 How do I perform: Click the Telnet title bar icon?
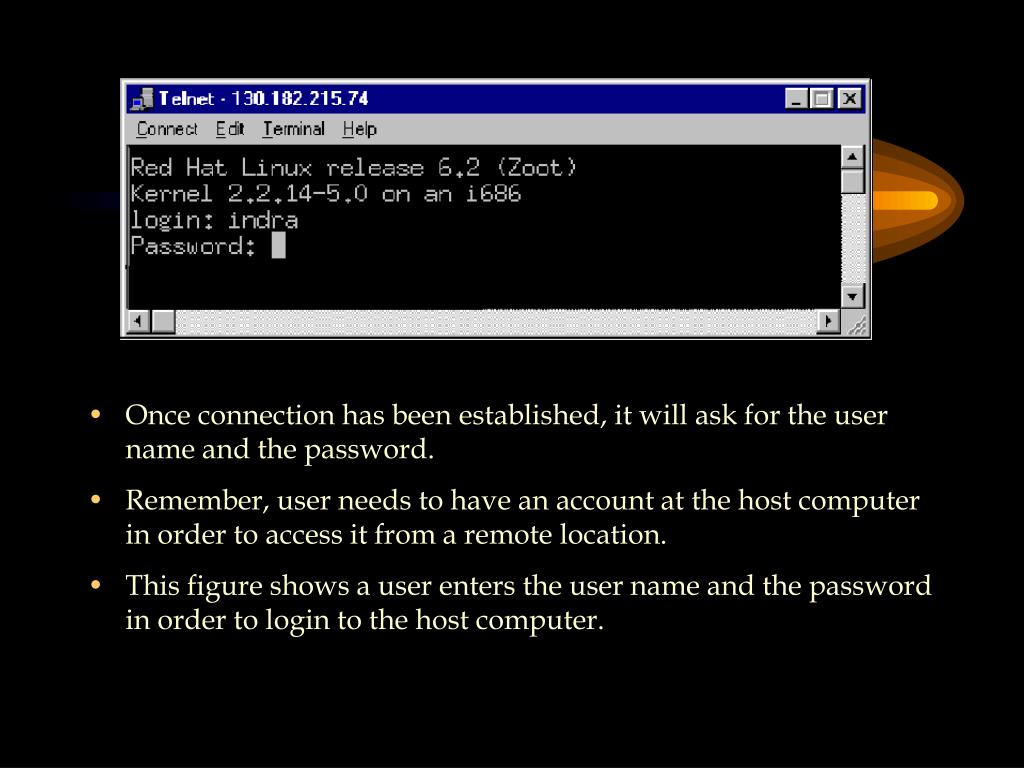142,99
